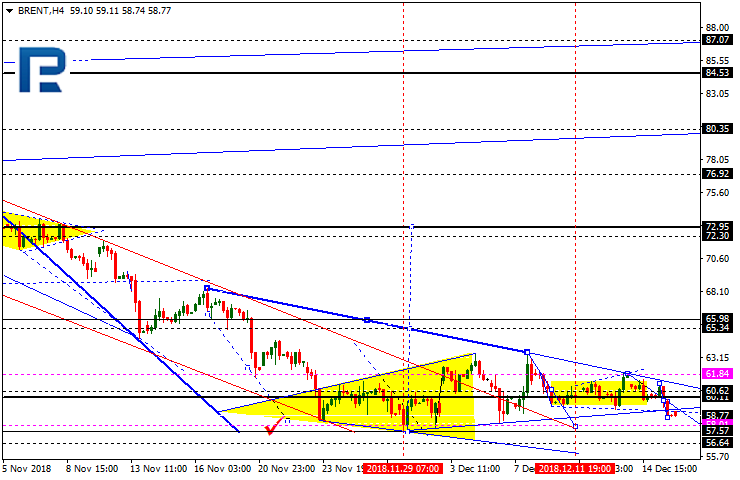This screenshot has width=740, height=480.
Task: Click the 14 Dec 15:00 time axis label
Action: point(669,469)
